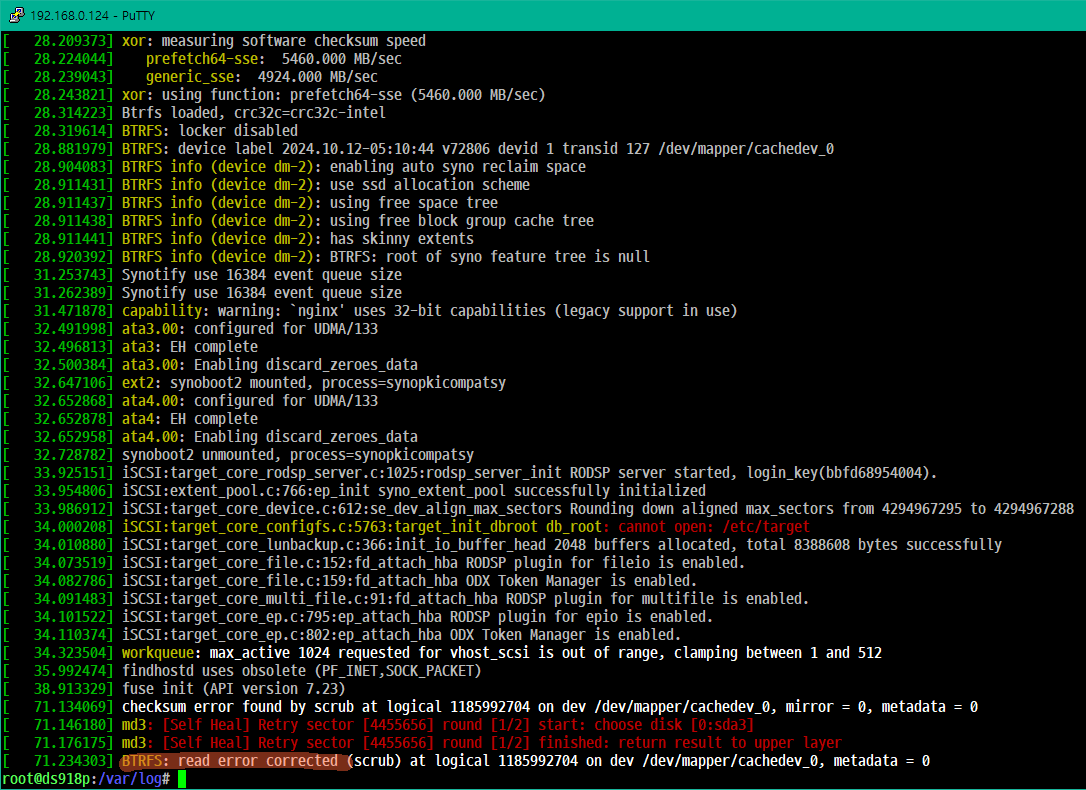Click the "fuse init (API version 7.23)" line
The image size is (1086, 790).
pyautogui.click(x=233, y=689)
